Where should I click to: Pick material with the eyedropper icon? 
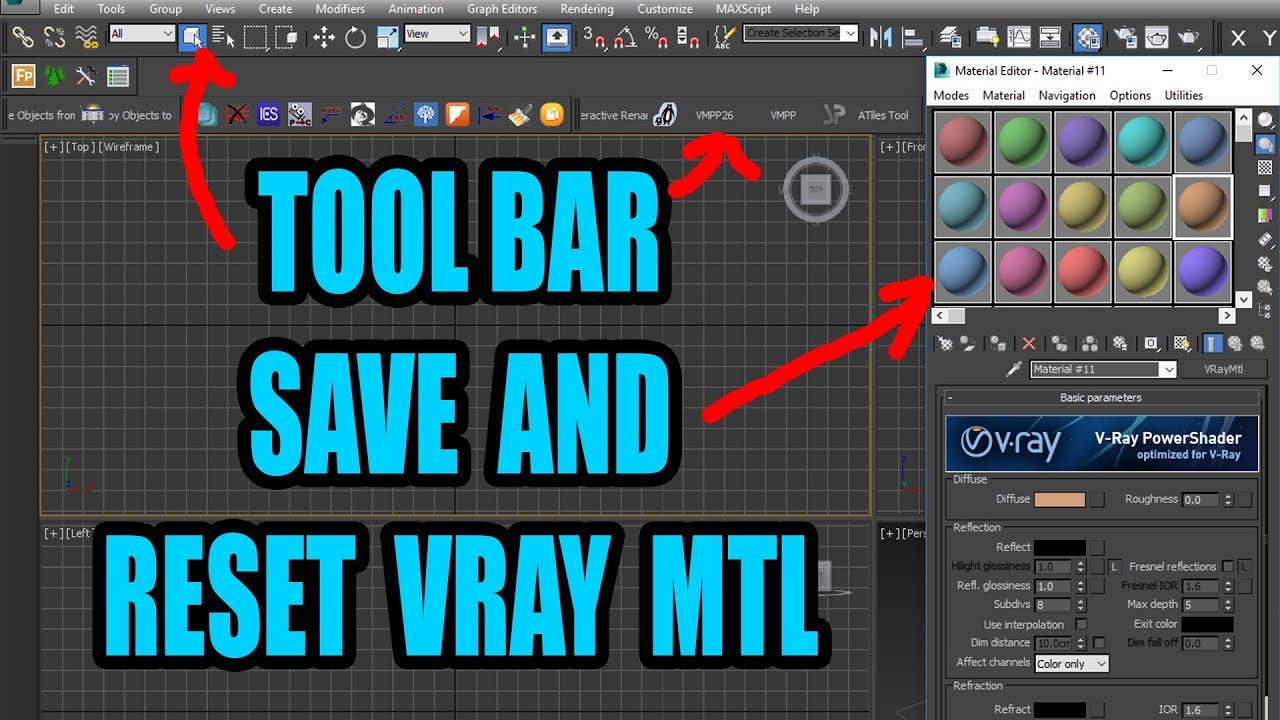pyautogui.click(x=1014, y=369)
